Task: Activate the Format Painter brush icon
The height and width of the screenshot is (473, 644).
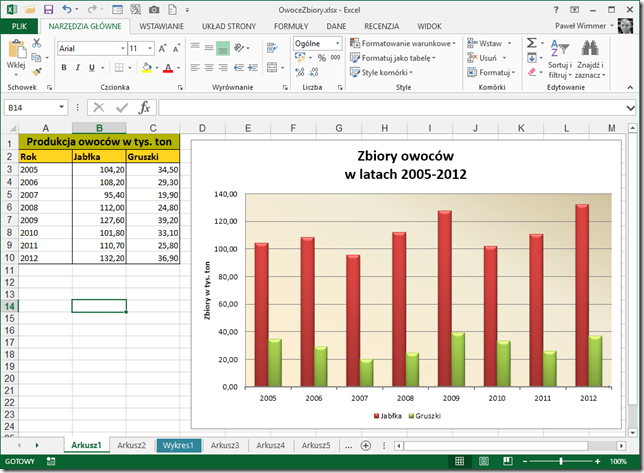Action: [37, 72]
